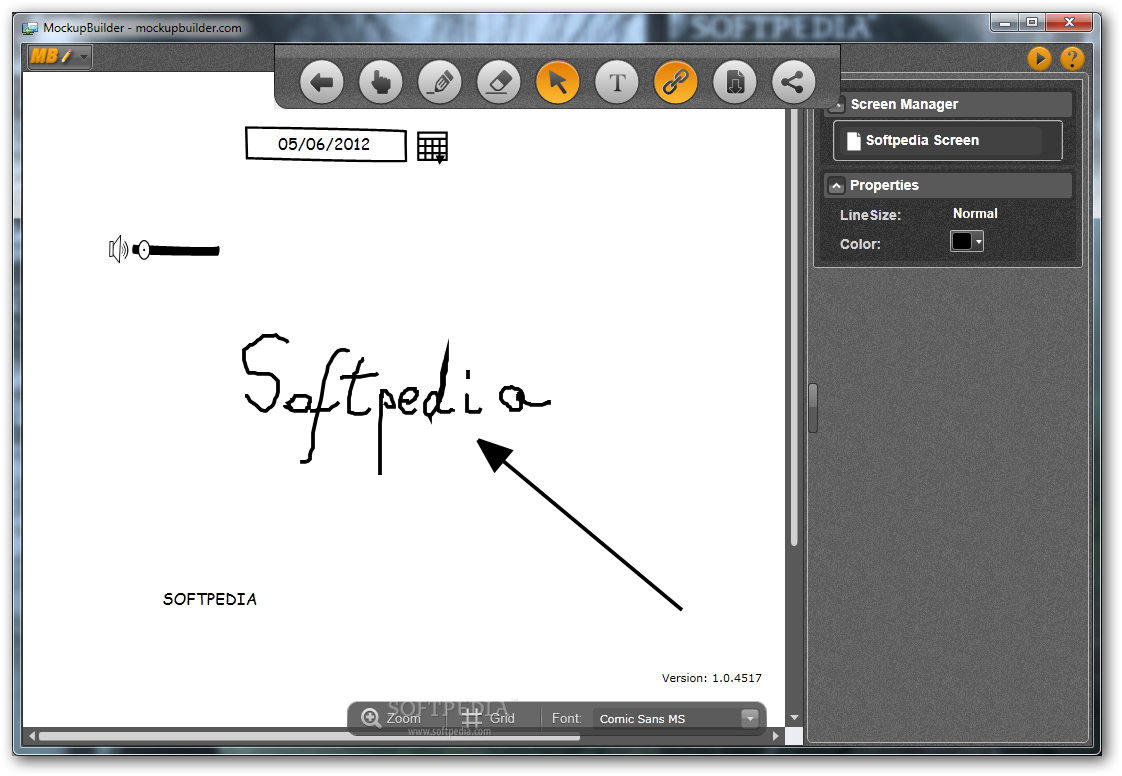Click the horizontal scrollbar right arrow
Screen dimensions: 1122x776
(x=776, y=736)
